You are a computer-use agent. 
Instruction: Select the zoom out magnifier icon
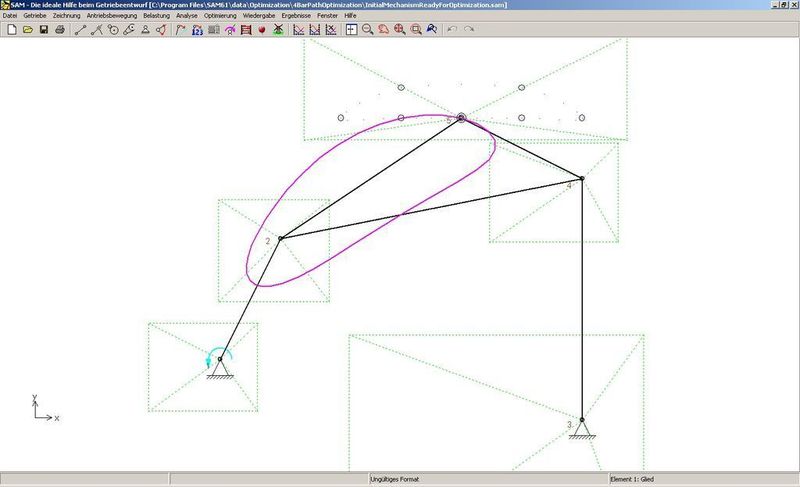368,30
